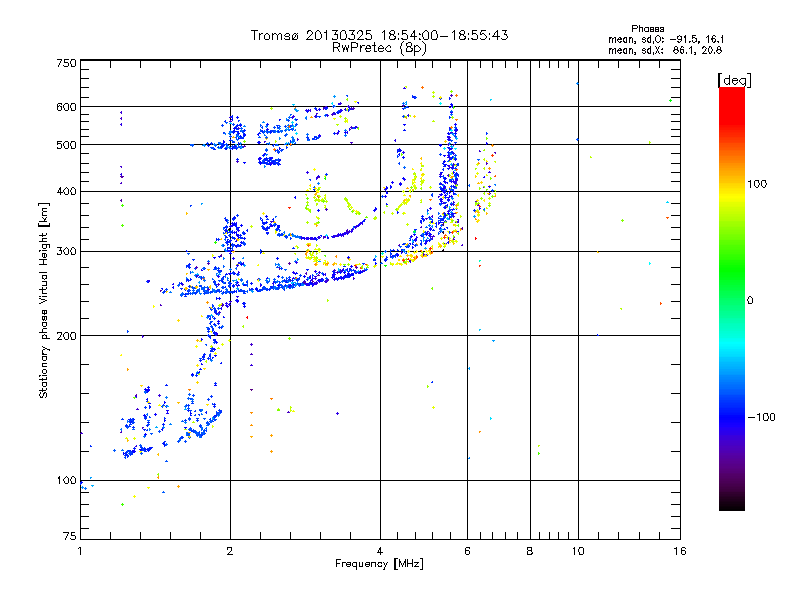
Task: Click the y-axis '300' tick label
Action: [66, 252]
